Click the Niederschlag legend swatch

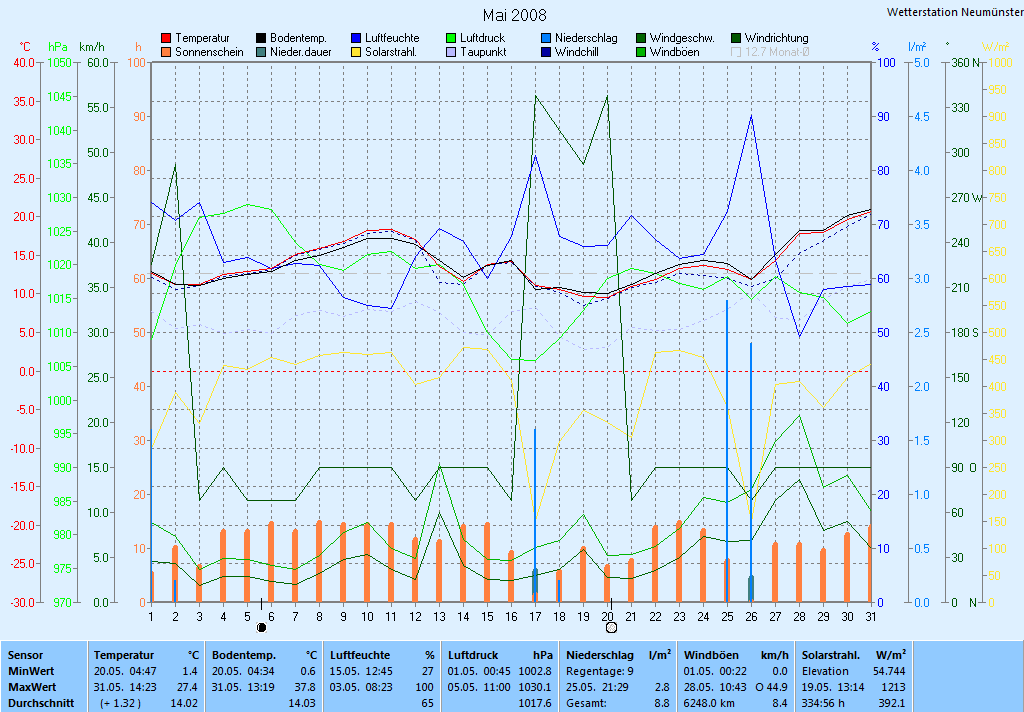click(x=546, y=39)
